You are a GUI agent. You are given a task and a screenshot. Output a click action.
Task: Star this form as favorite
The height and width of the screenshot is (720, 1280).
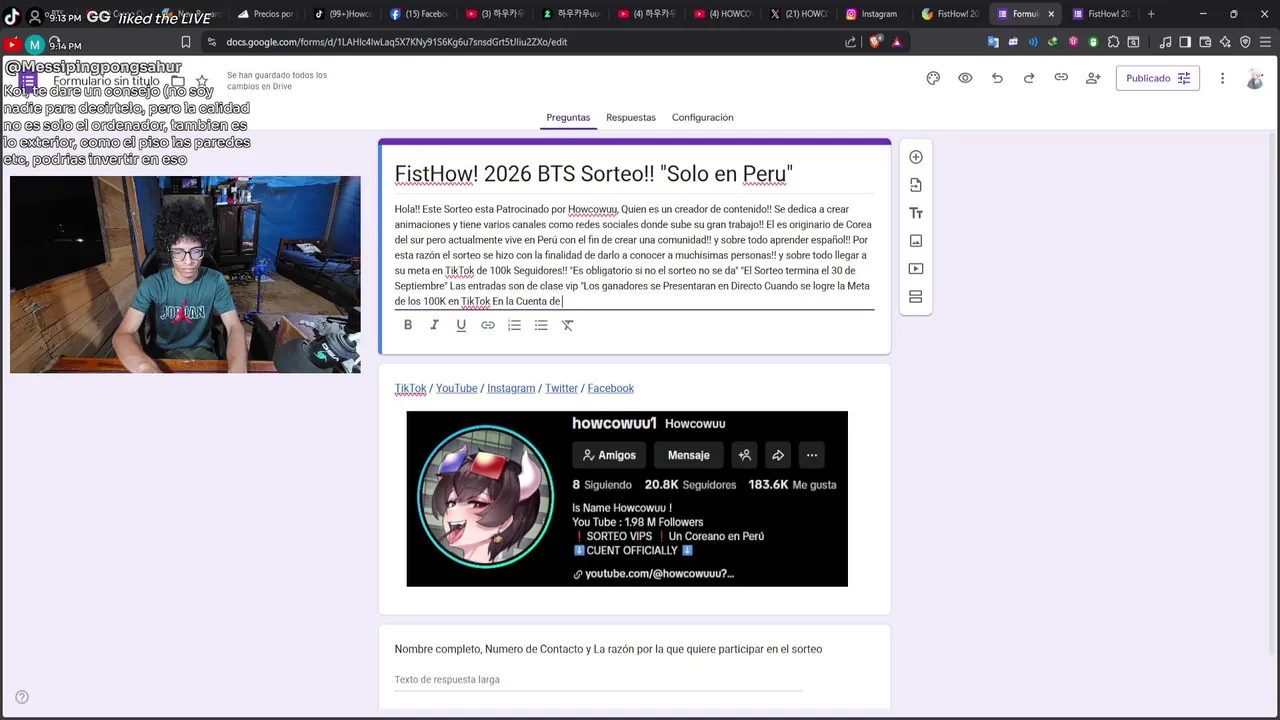coord(202,81)
